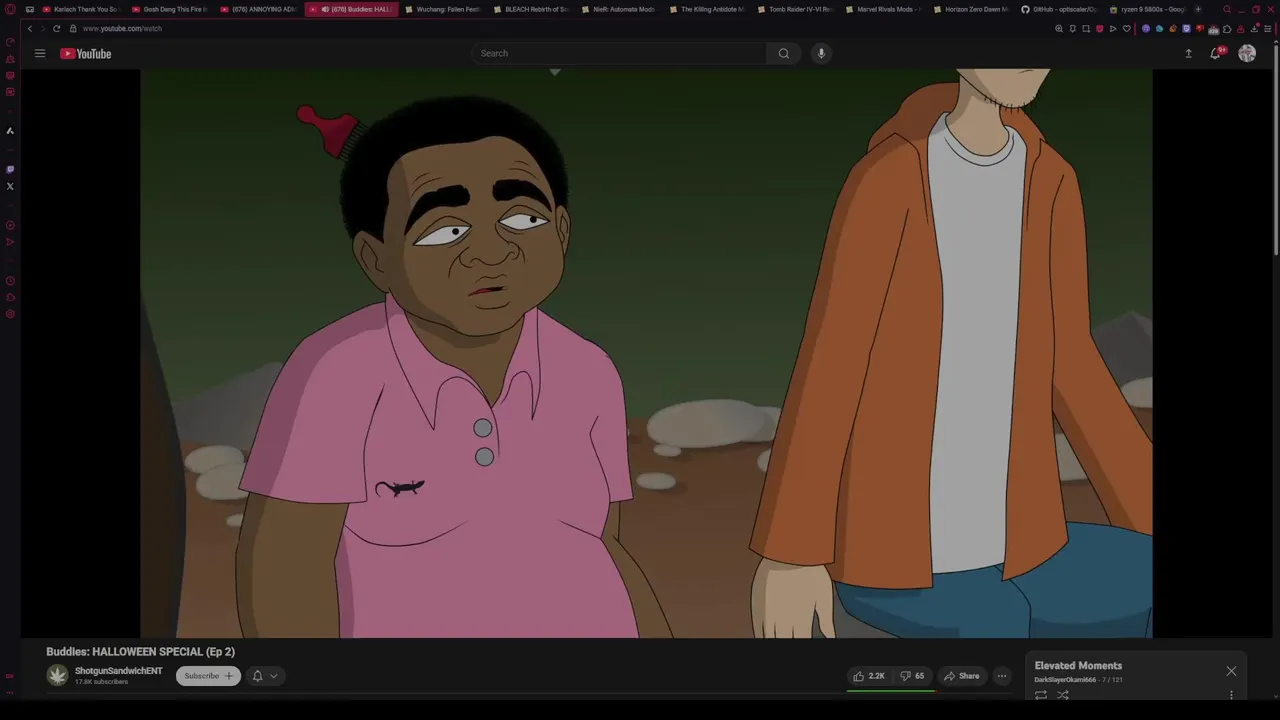Image resolution: width=1280 pixels, height=720 pixels.
Task: Open the Aria AI icon in Opera sidebar
Action: click(x=10, y=130)
